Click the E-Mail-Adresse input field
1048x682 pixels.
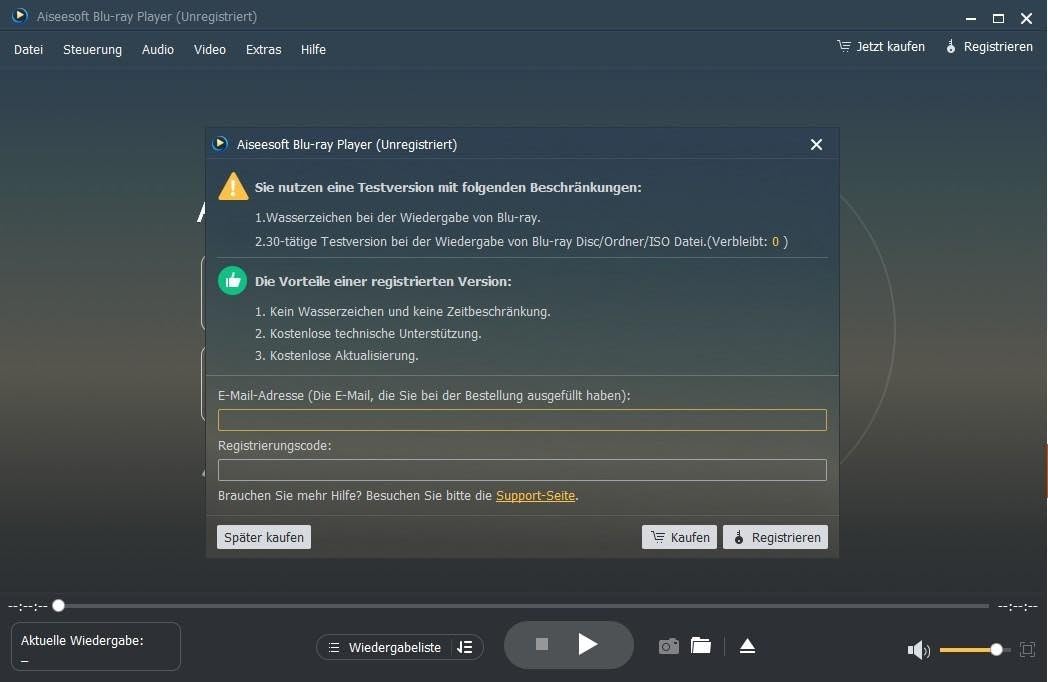click(522, 420)
